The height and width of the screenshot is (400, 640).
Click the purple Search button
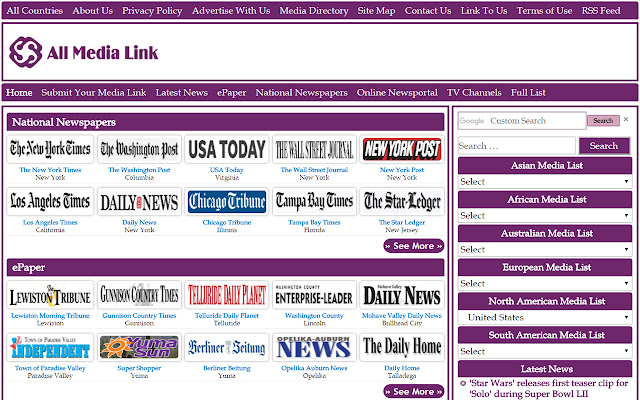click(x=604, y=146)
